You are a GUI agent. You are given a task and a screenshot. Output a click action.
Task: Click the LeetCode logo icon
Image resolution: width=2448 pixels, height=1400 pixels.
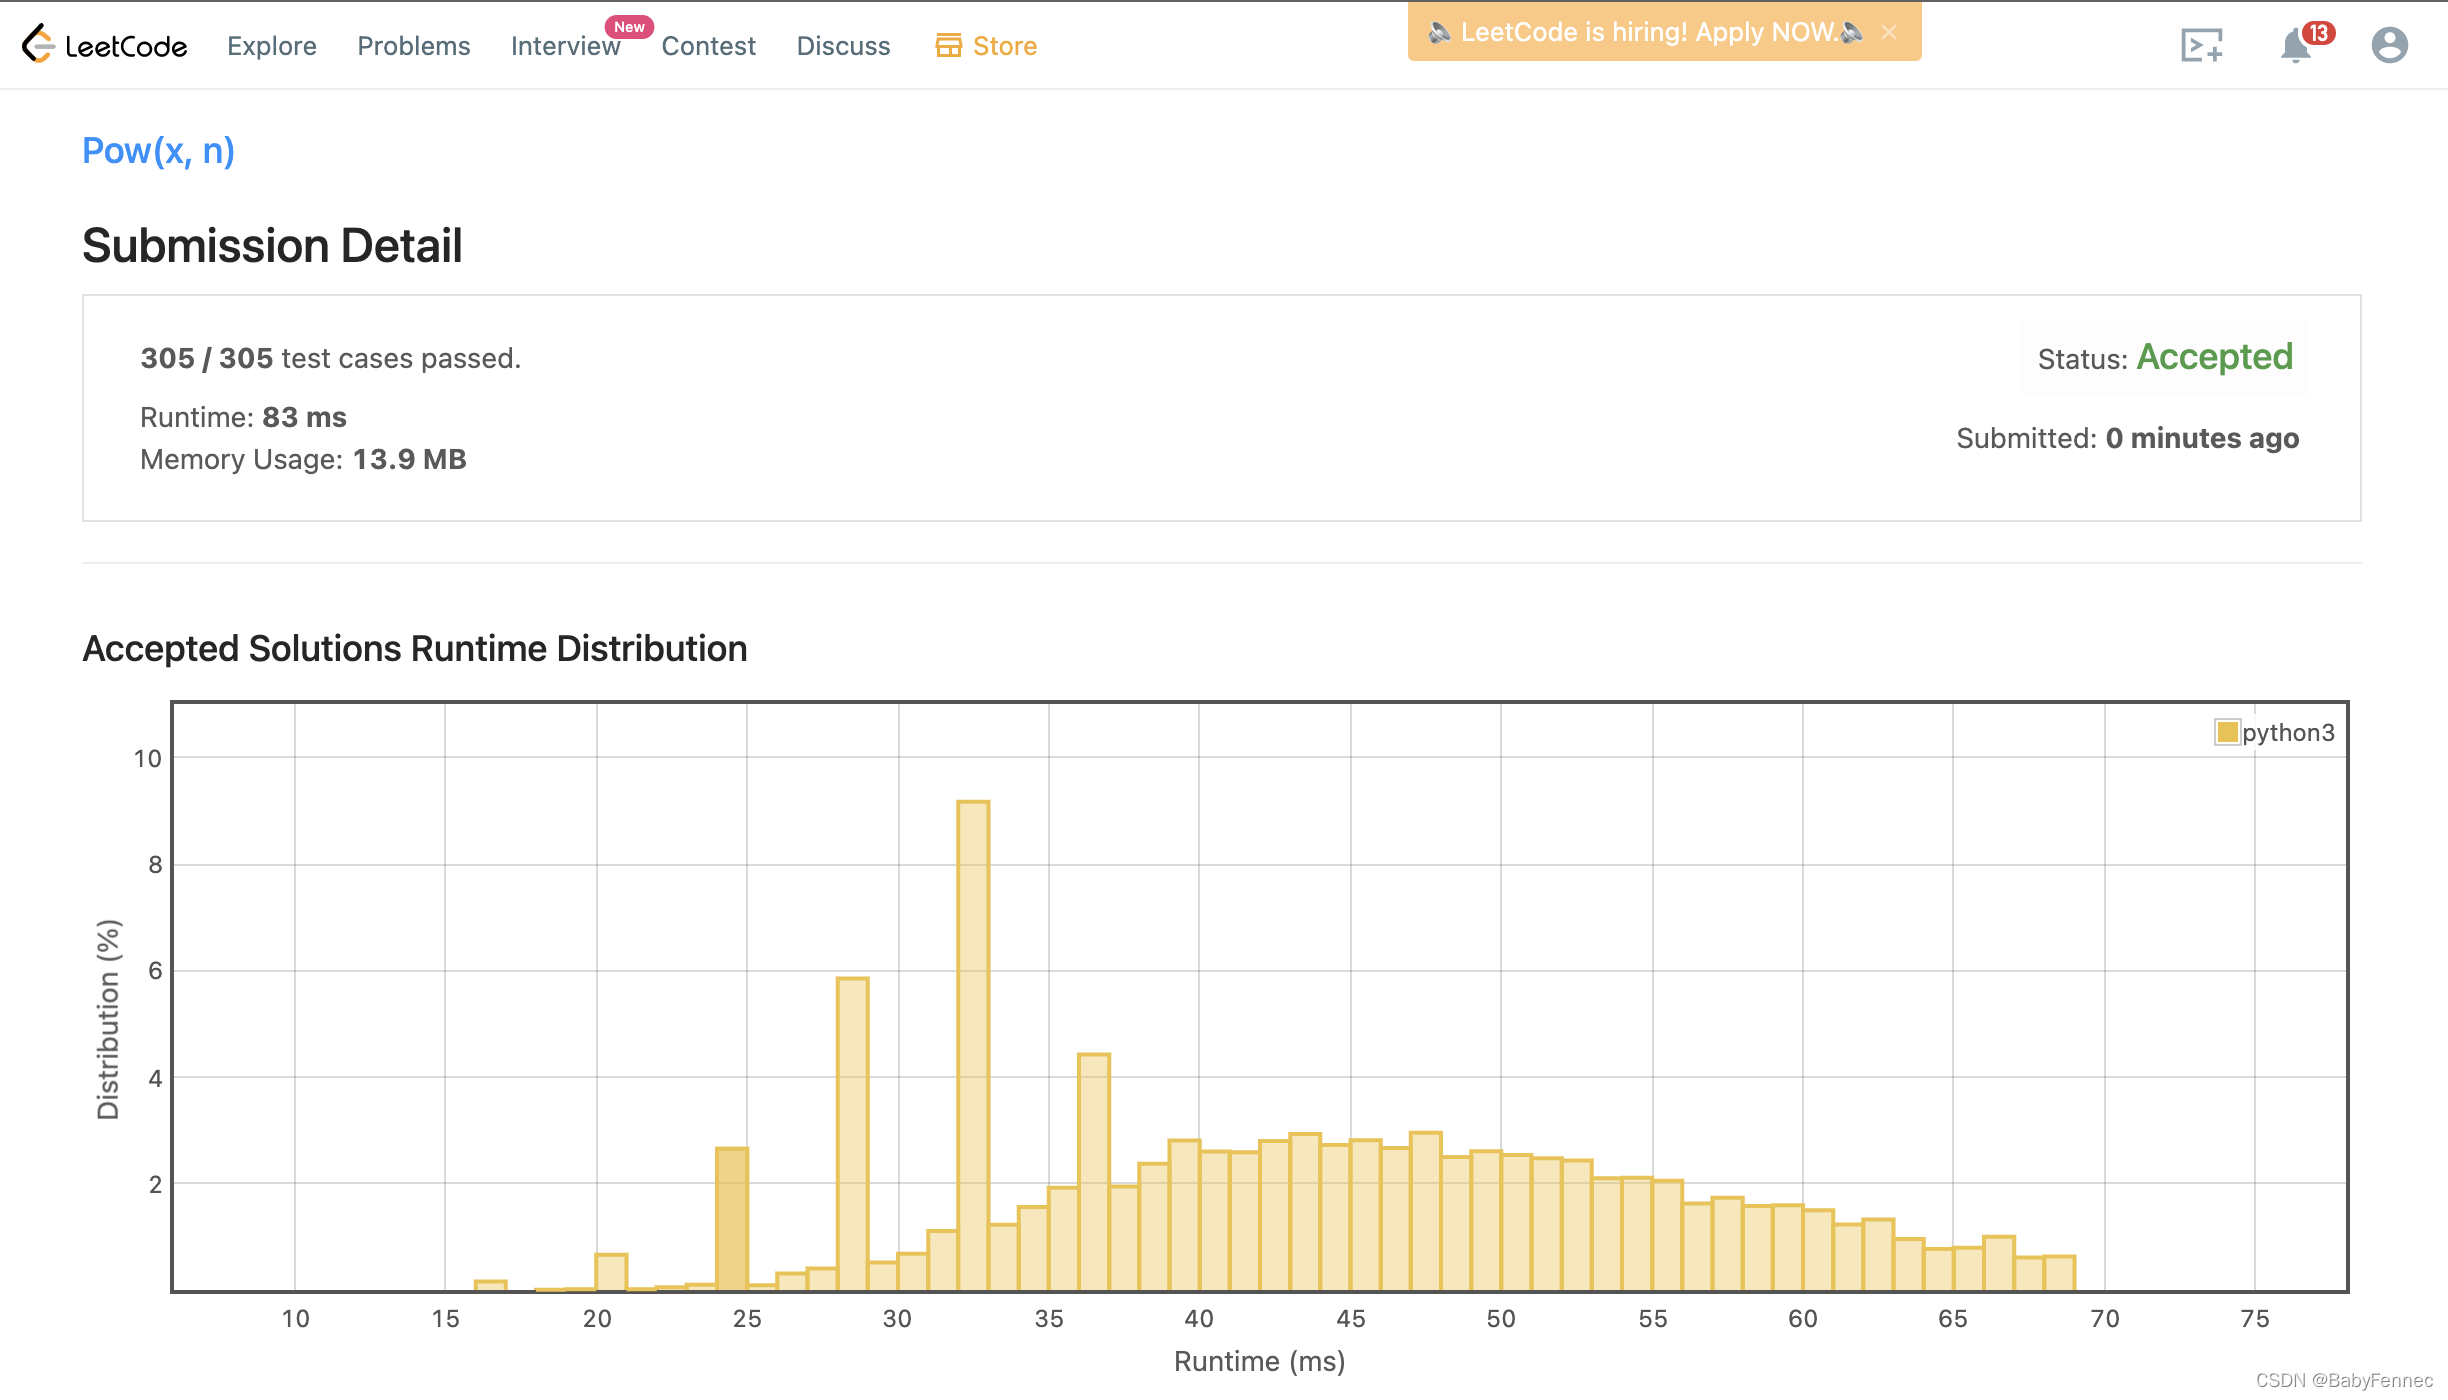tap(38, 44)
